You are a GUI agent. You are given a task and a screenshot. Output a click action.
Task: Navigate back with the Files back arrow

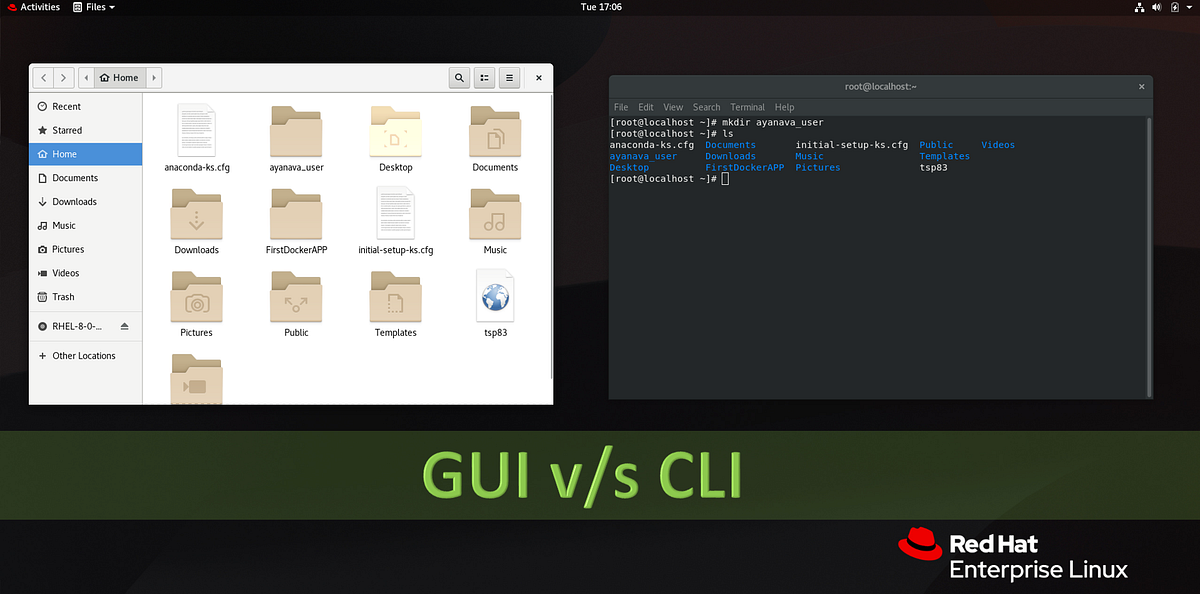pos(43,77)
